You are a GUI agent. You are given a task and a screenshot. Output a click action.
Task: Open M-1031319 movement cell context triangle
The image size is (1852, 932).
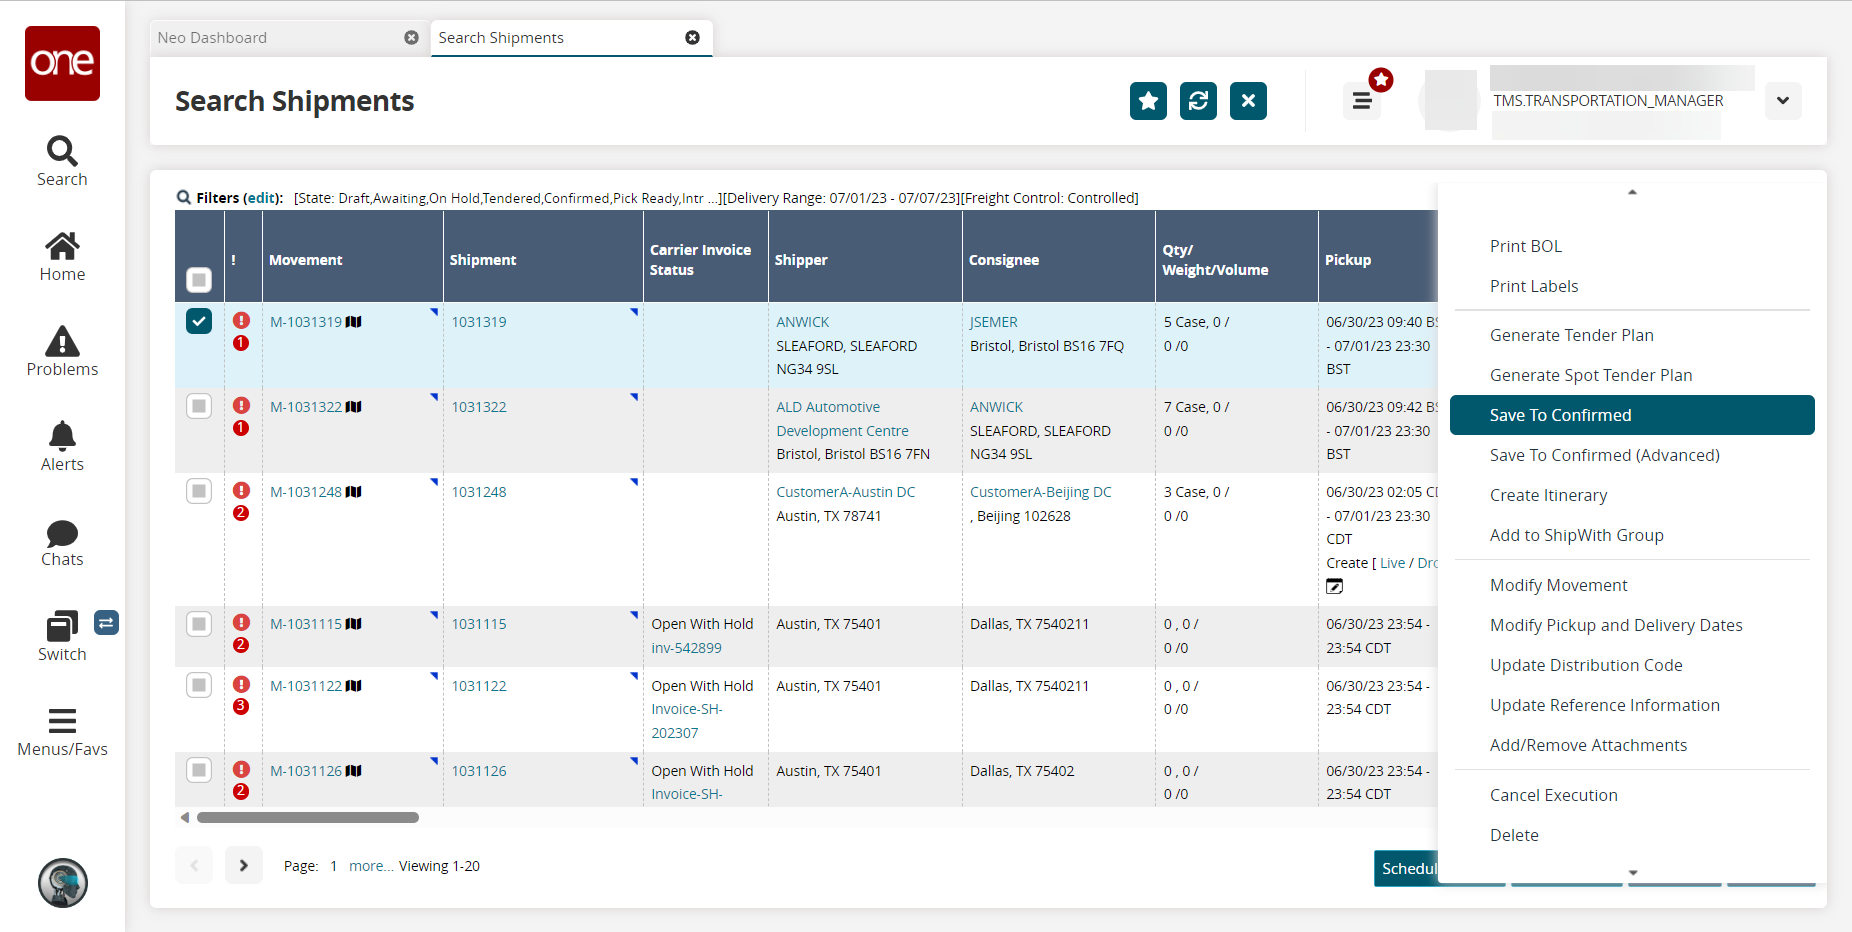click(434, 312)
